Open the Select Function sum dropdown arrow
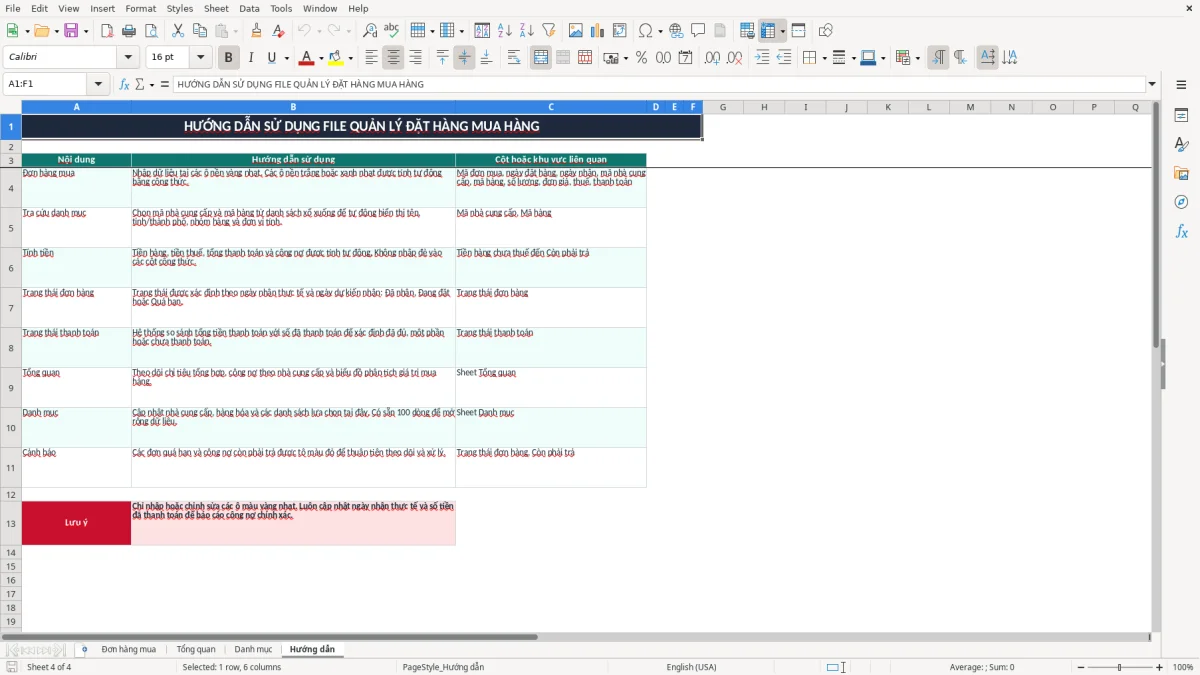 [x=152, y=84]
